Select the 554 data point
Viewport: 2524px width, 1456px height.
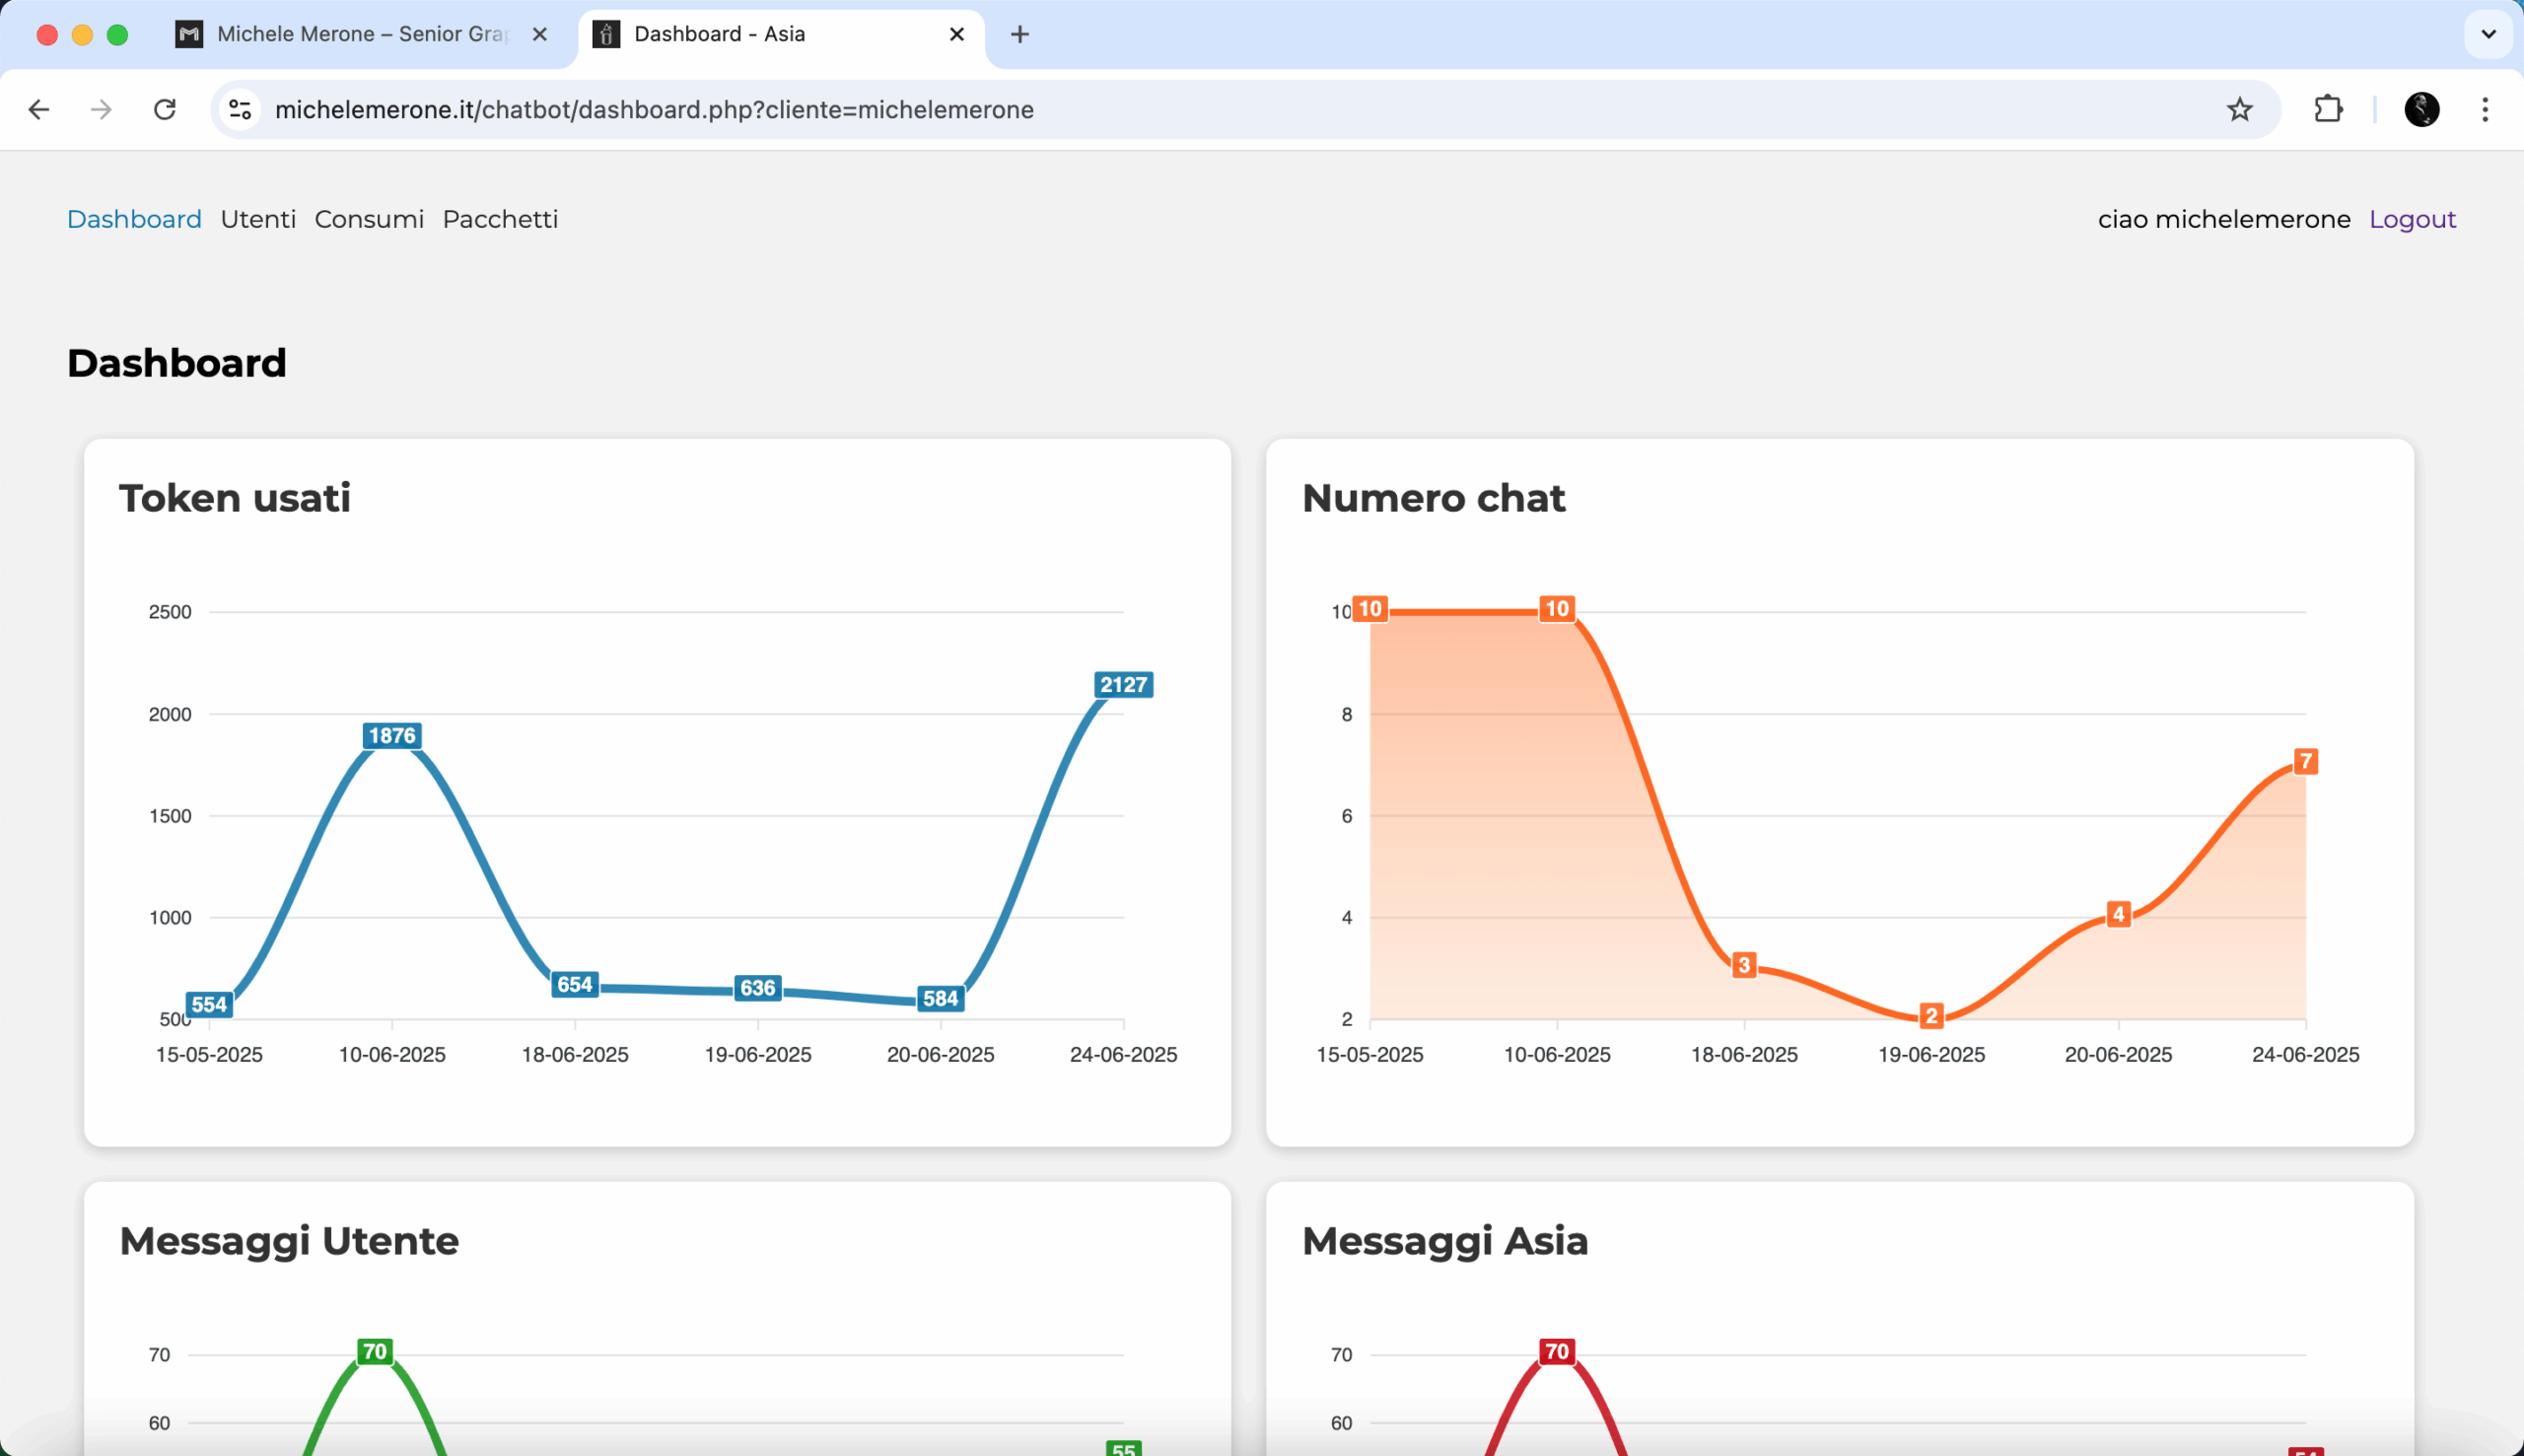click(209, 1005)
